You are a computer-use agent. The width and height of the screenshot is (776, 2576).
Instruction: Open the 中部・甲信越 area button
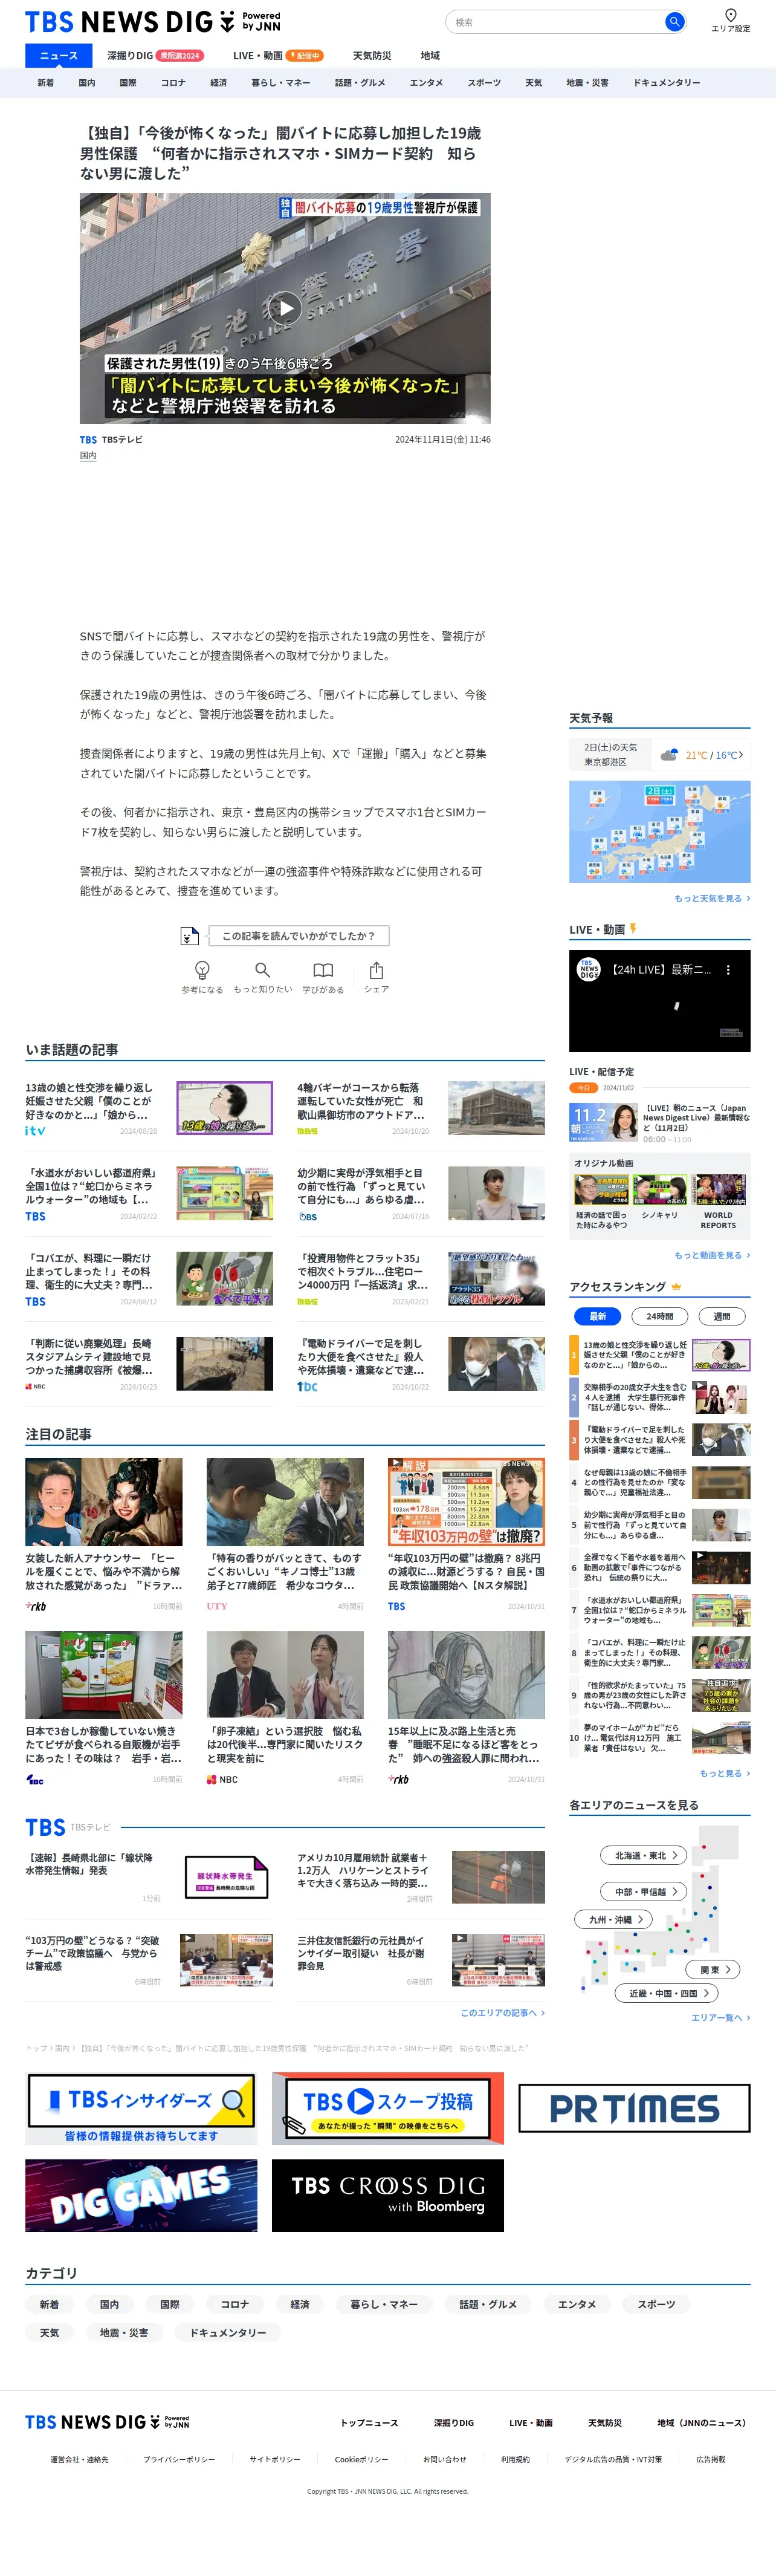click(645, 1891)
